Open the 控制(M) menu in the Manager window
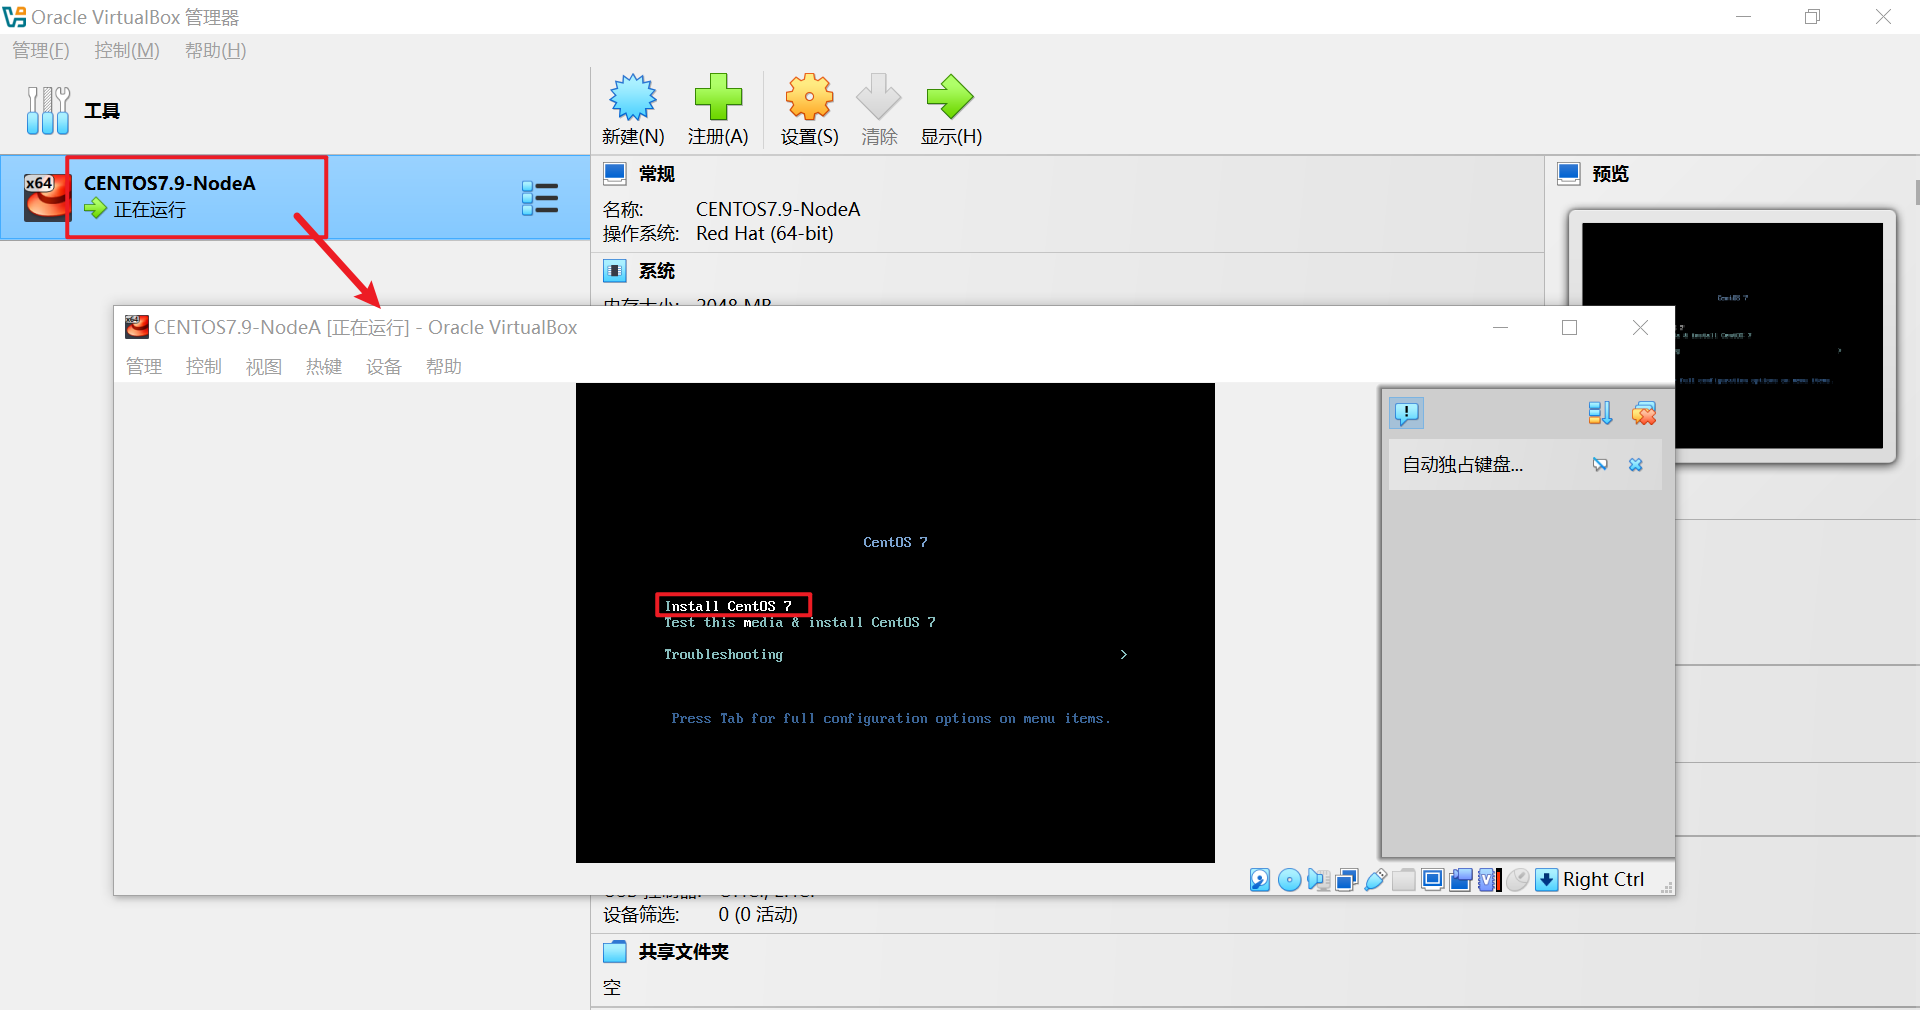 coord(127,50)
